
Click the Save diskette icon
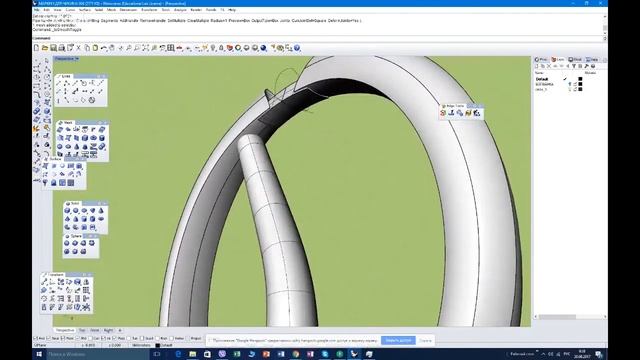53,48
